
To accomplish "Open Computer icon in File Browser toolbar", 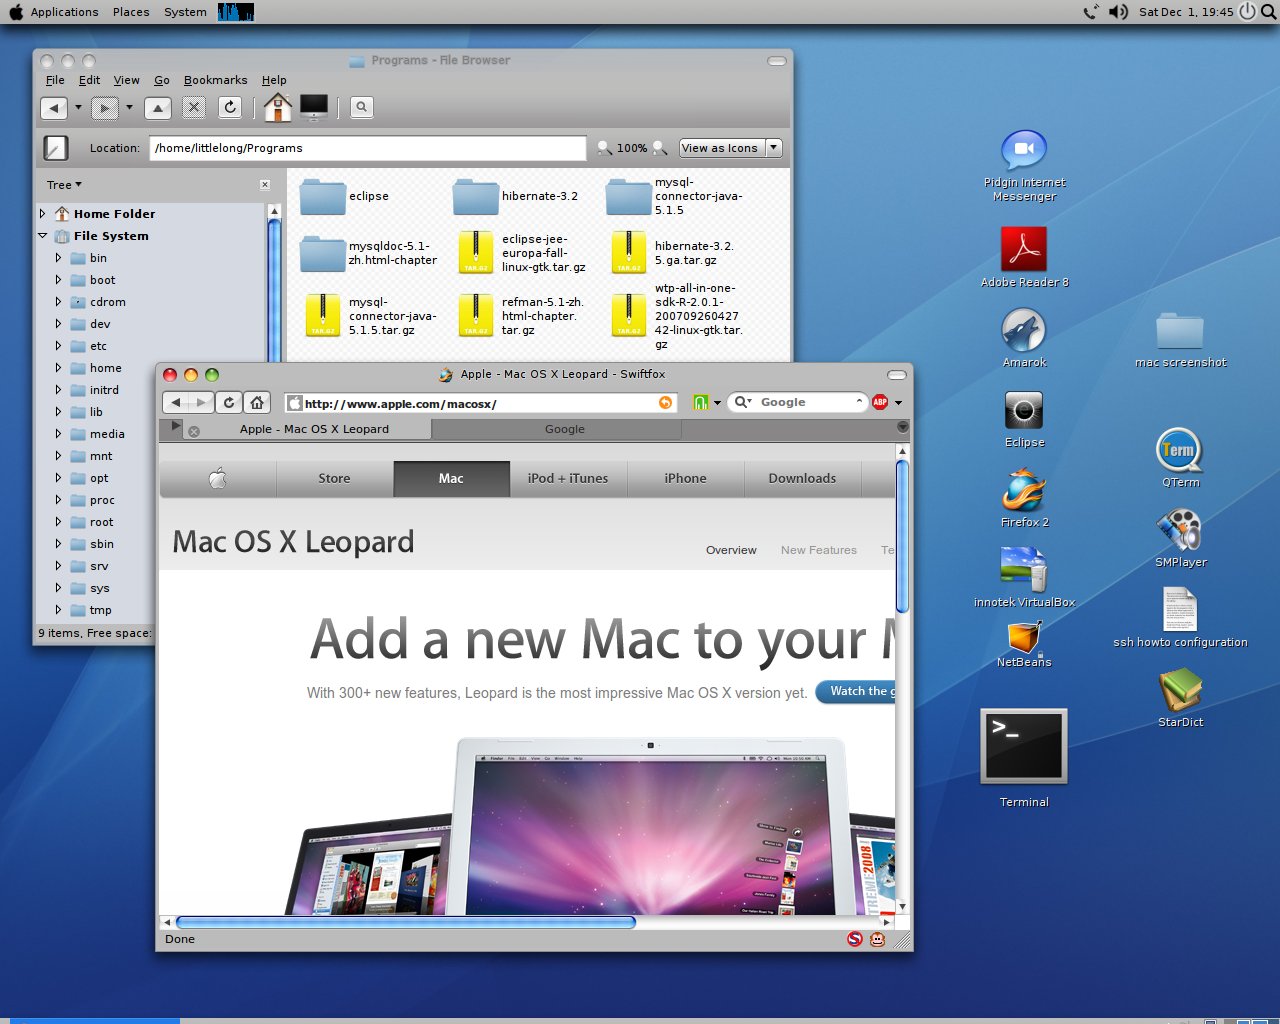I will pyautogui.click(x=314, y=107).
